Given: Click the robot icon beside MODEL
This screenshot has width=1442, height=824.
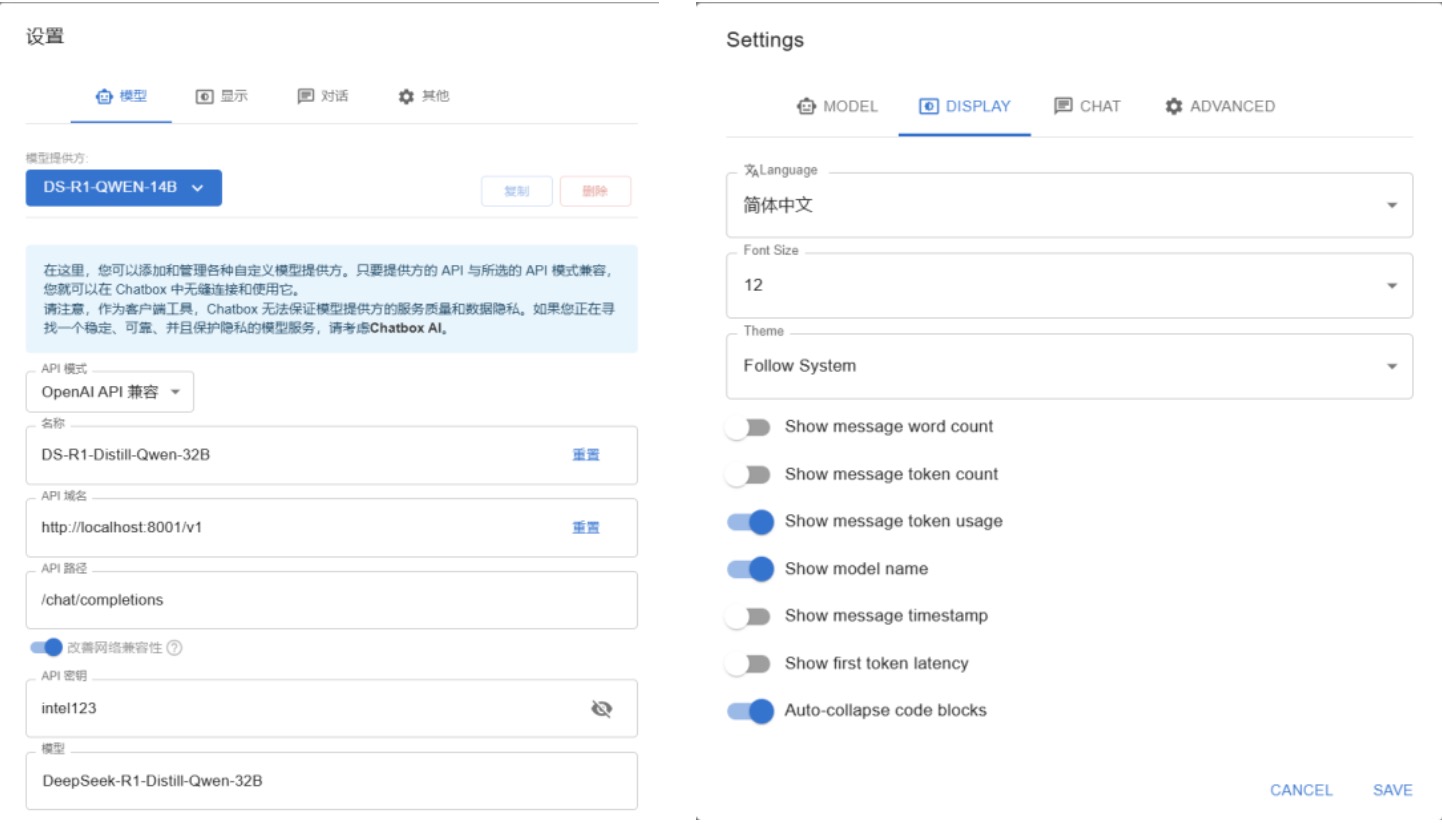Looking at the screenshot, I should 807,106.
